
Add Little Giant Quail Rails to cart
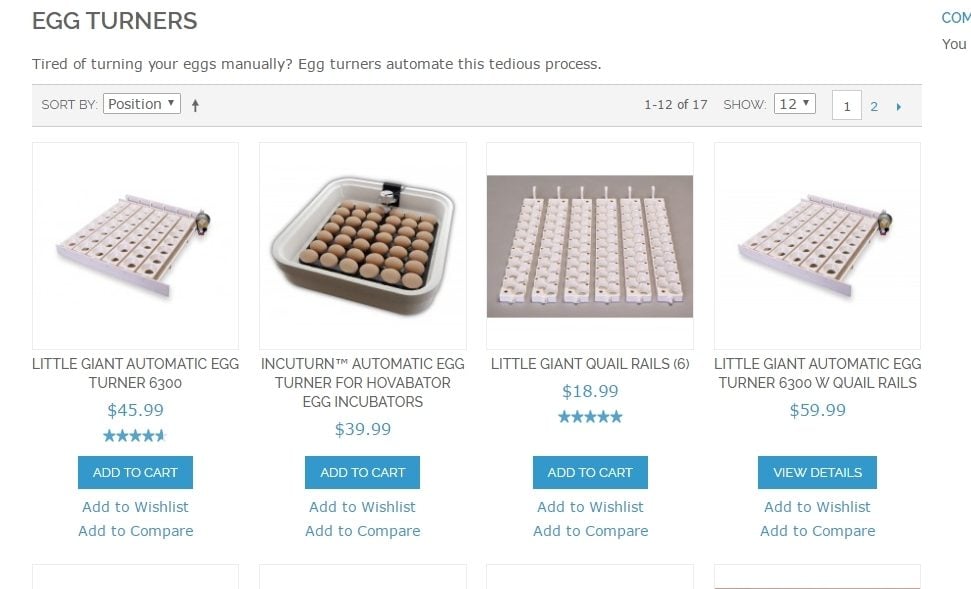tap(590, 472)
